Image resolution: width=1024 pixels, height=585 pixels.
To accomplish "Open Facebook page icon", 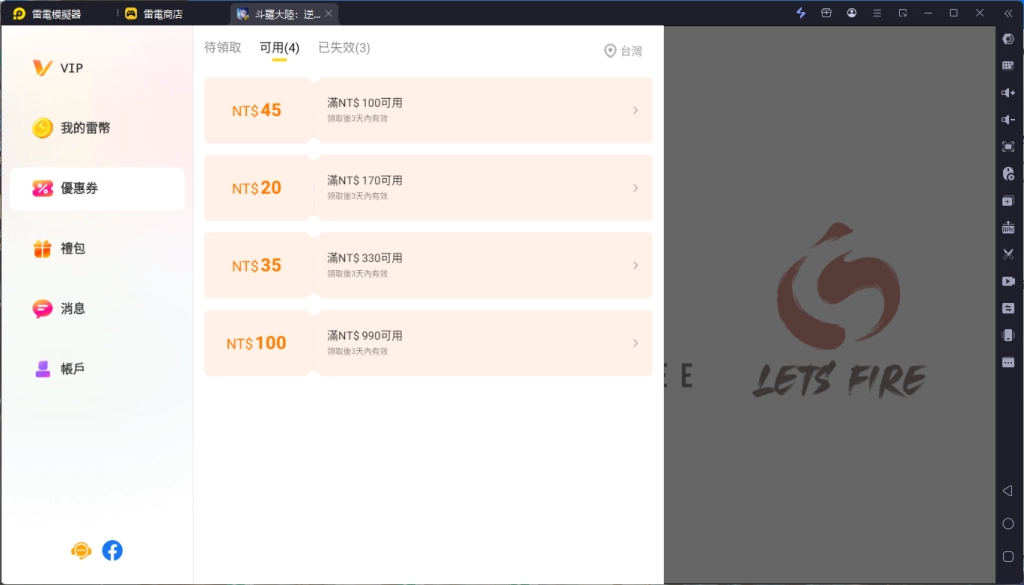I will click(112, 550).
